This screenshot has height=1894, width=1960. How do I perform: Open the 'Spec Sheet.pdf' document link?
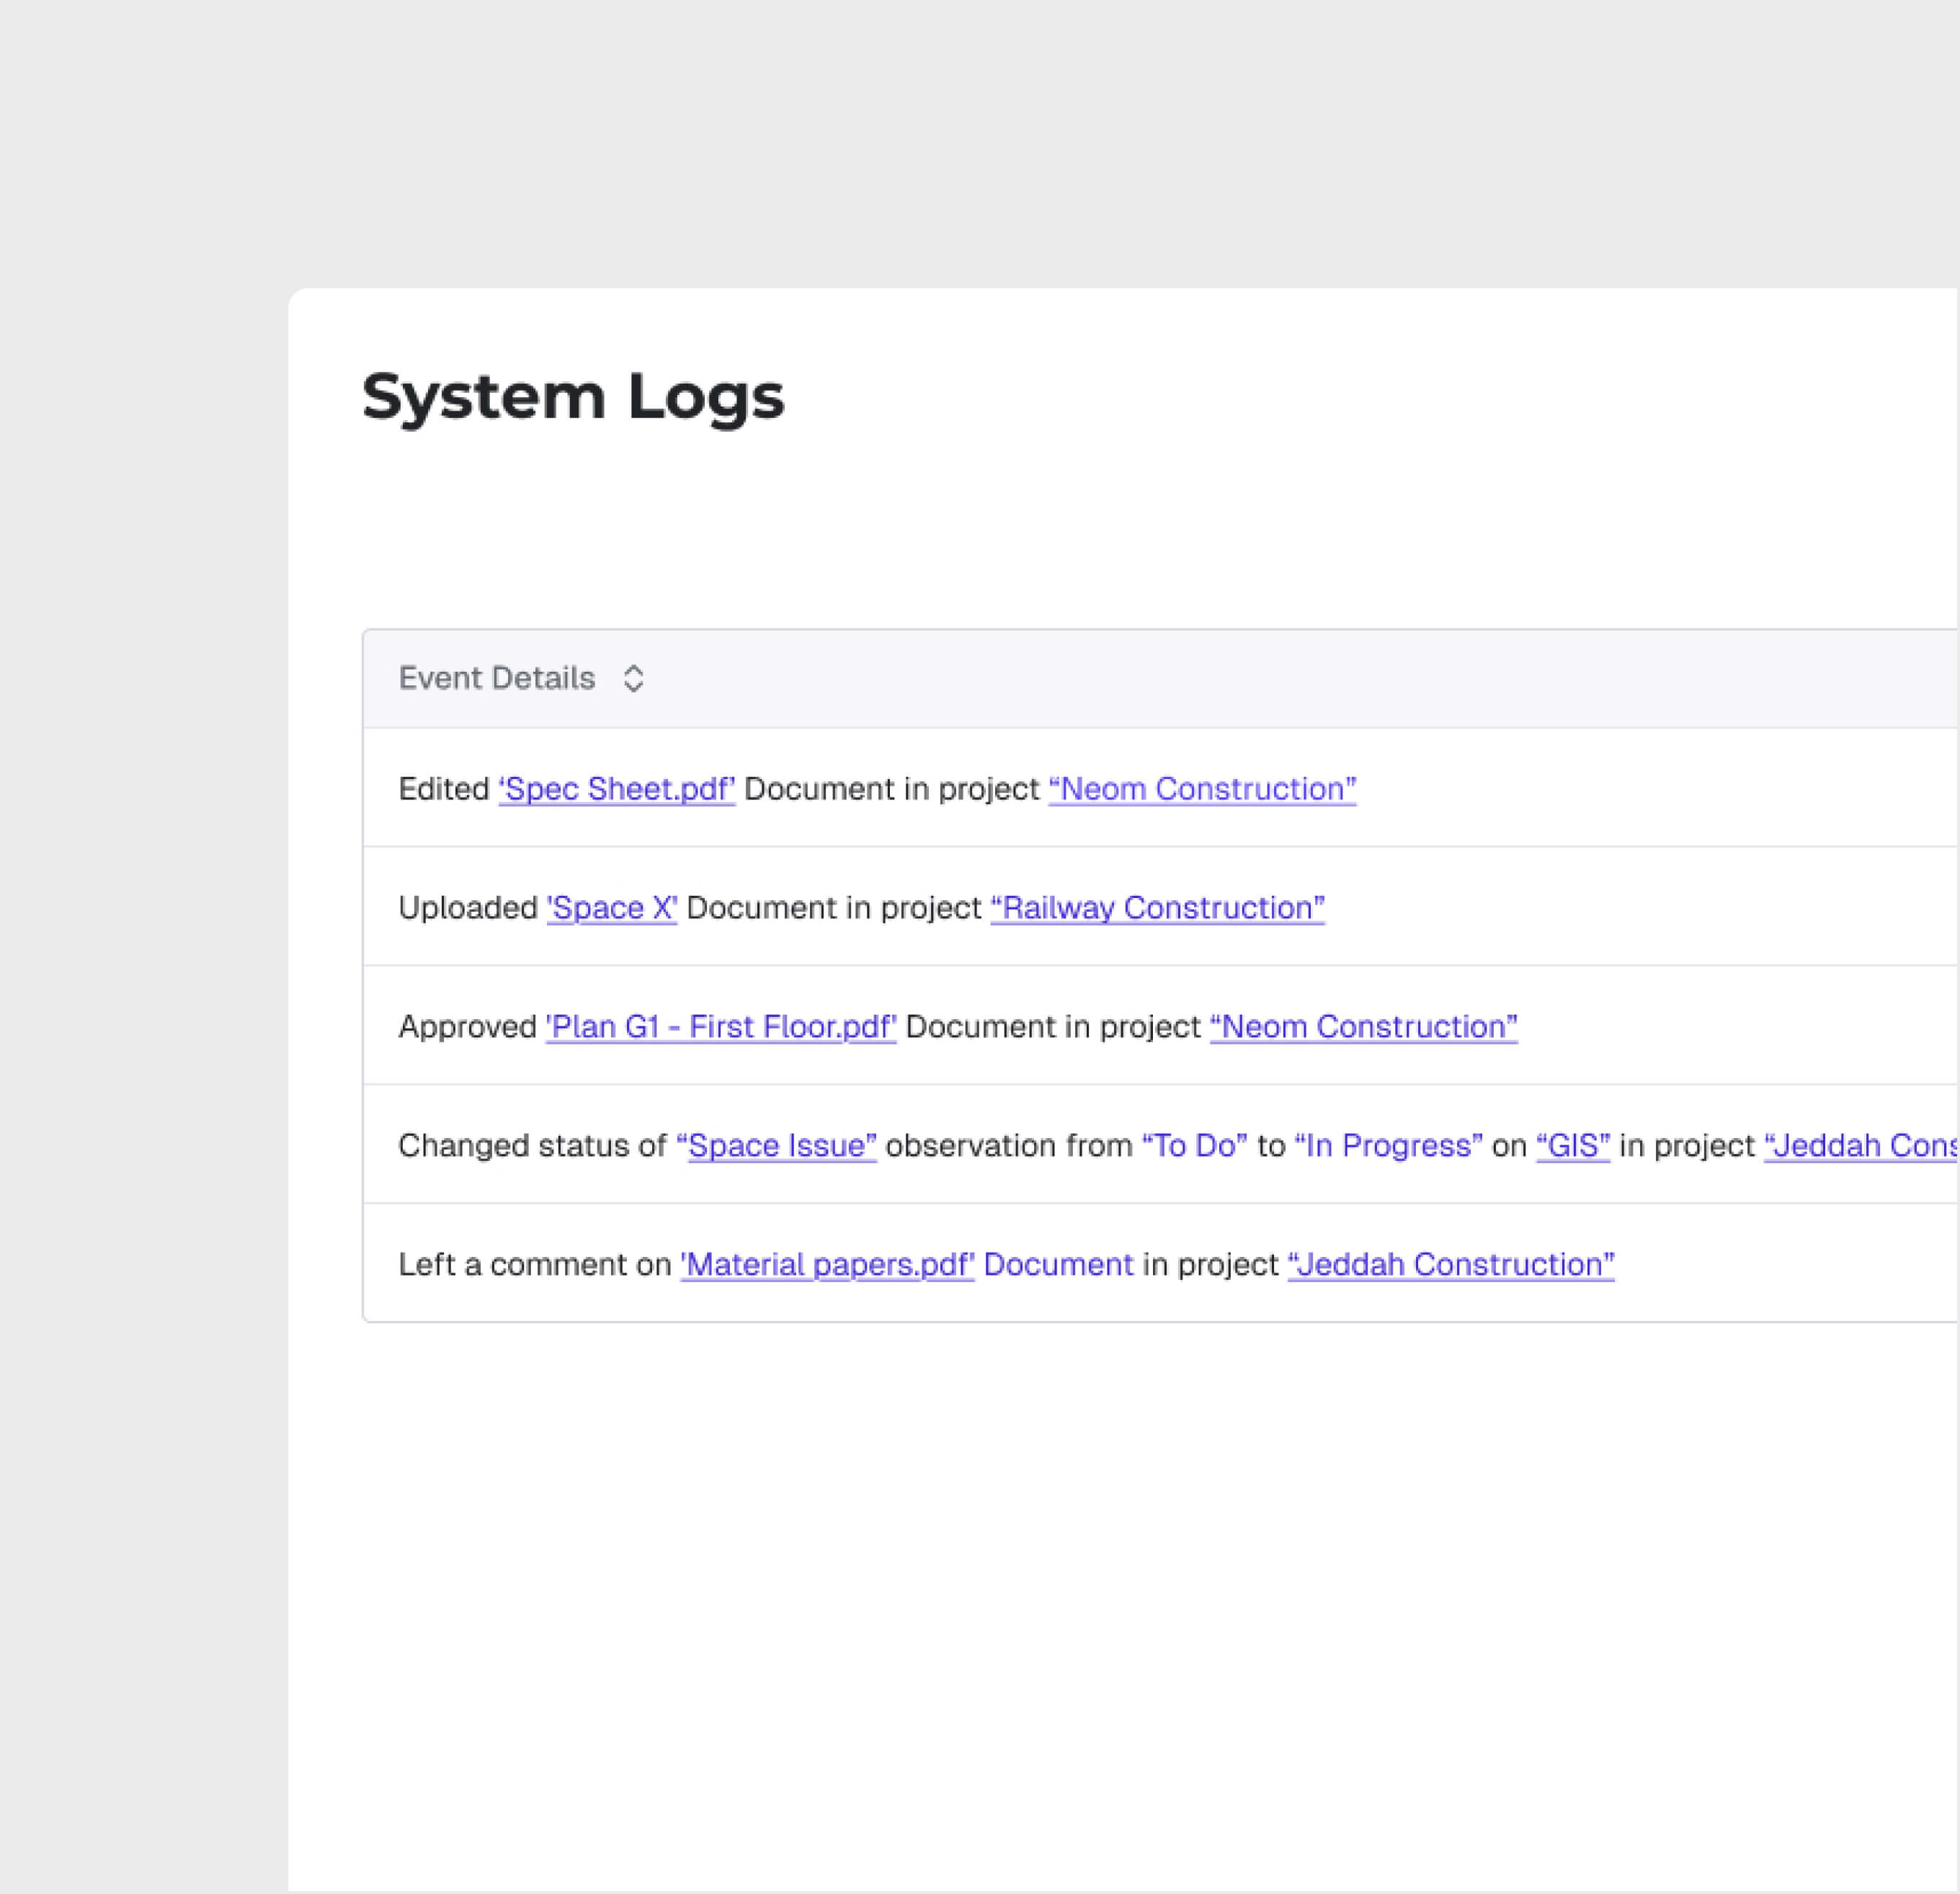[616, 789]
